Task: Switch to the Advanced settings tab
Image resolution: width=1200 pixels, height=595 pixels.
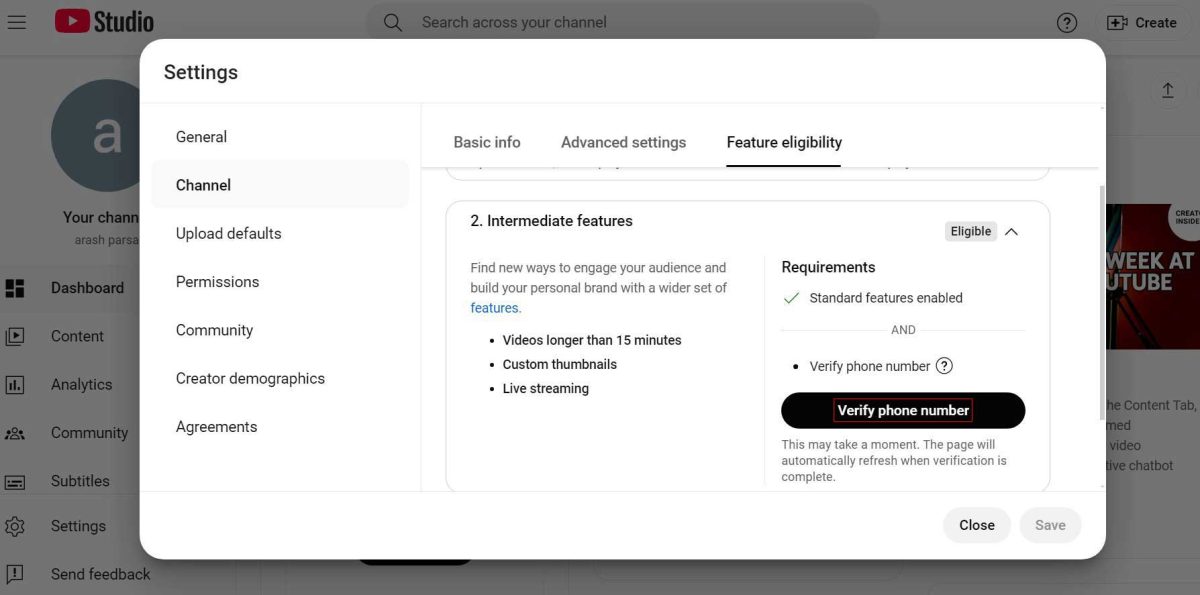Action: 624,142
